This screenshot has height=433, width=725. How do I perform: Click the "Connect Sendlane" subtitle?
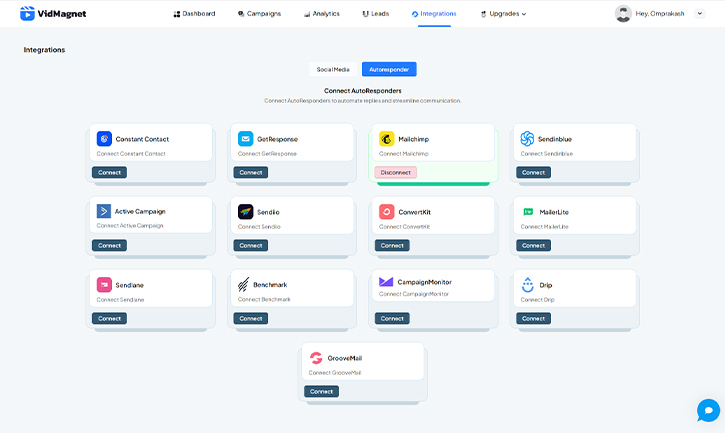[120, 300]
